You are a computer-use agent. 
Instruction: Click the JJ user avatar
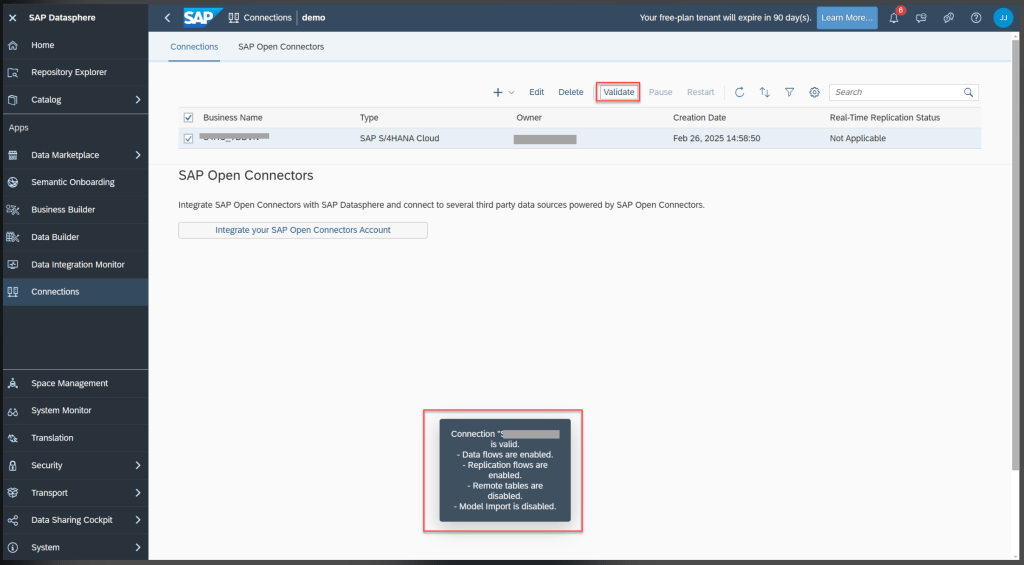click(1003, 18)
